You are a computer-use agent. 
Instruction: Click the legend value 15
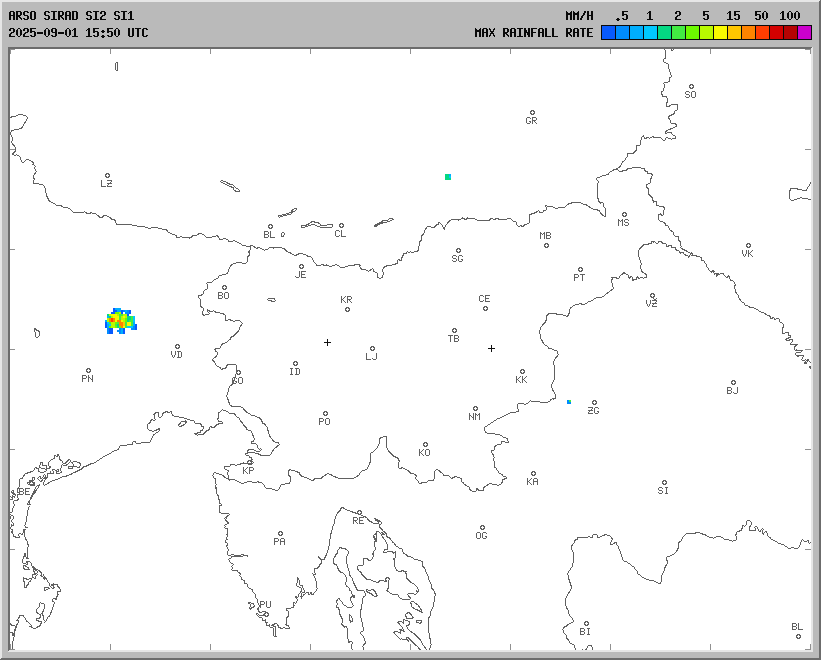pos(733,16)
